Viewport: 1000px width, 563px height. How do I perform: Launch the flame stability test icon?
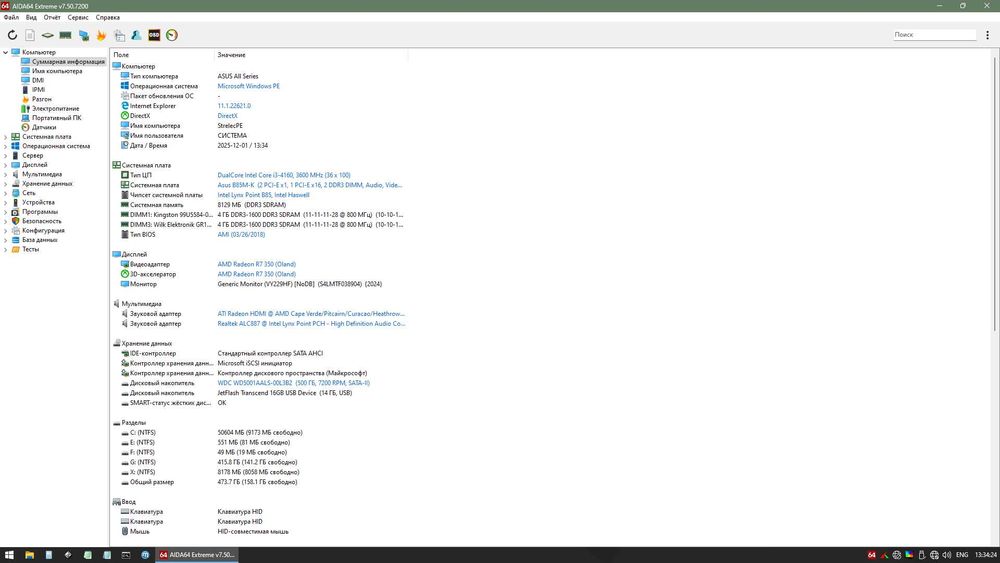click(101, 35)
